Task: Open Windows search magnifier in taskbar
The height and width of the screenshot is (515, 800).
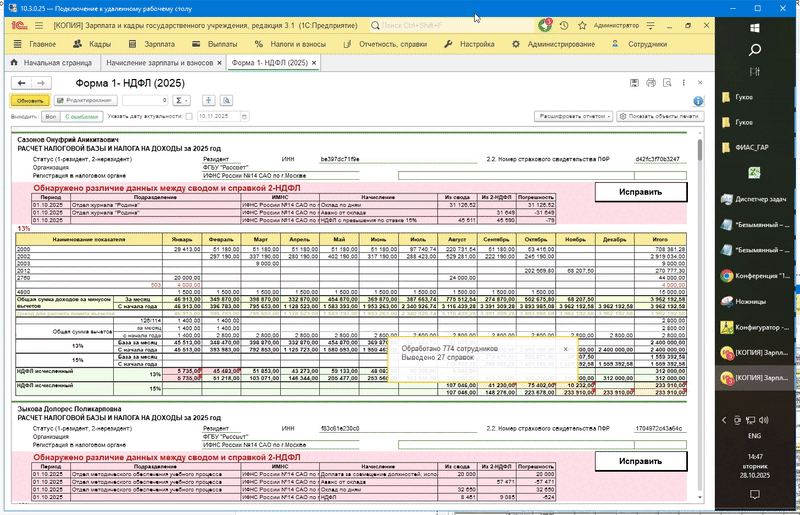Action: 755,50
